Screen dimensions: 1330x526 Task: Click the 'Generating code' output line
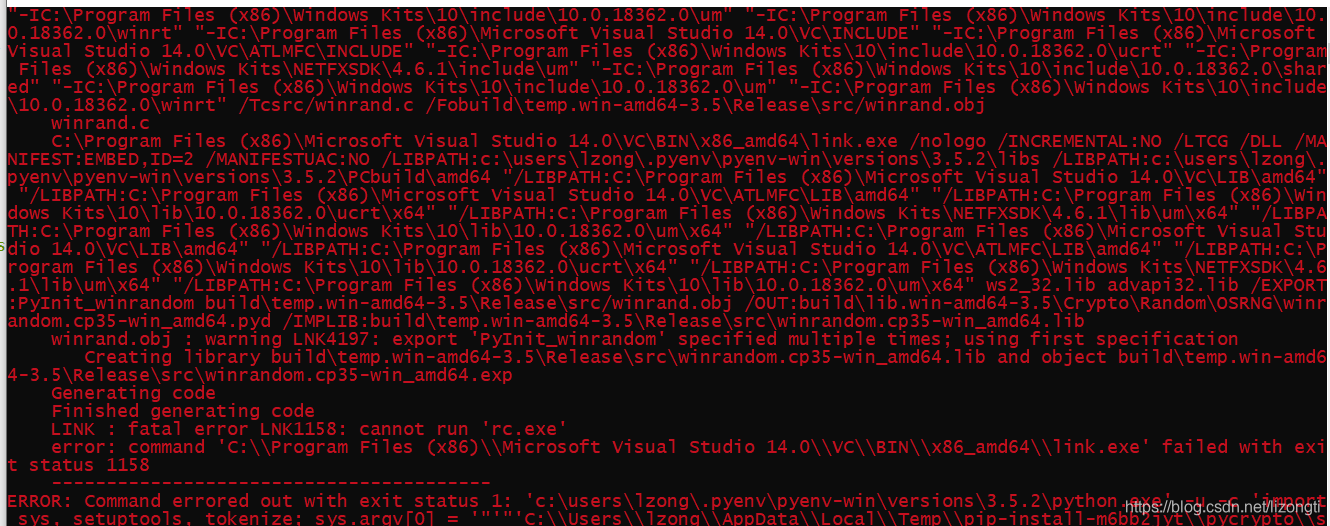click(133, 393)
